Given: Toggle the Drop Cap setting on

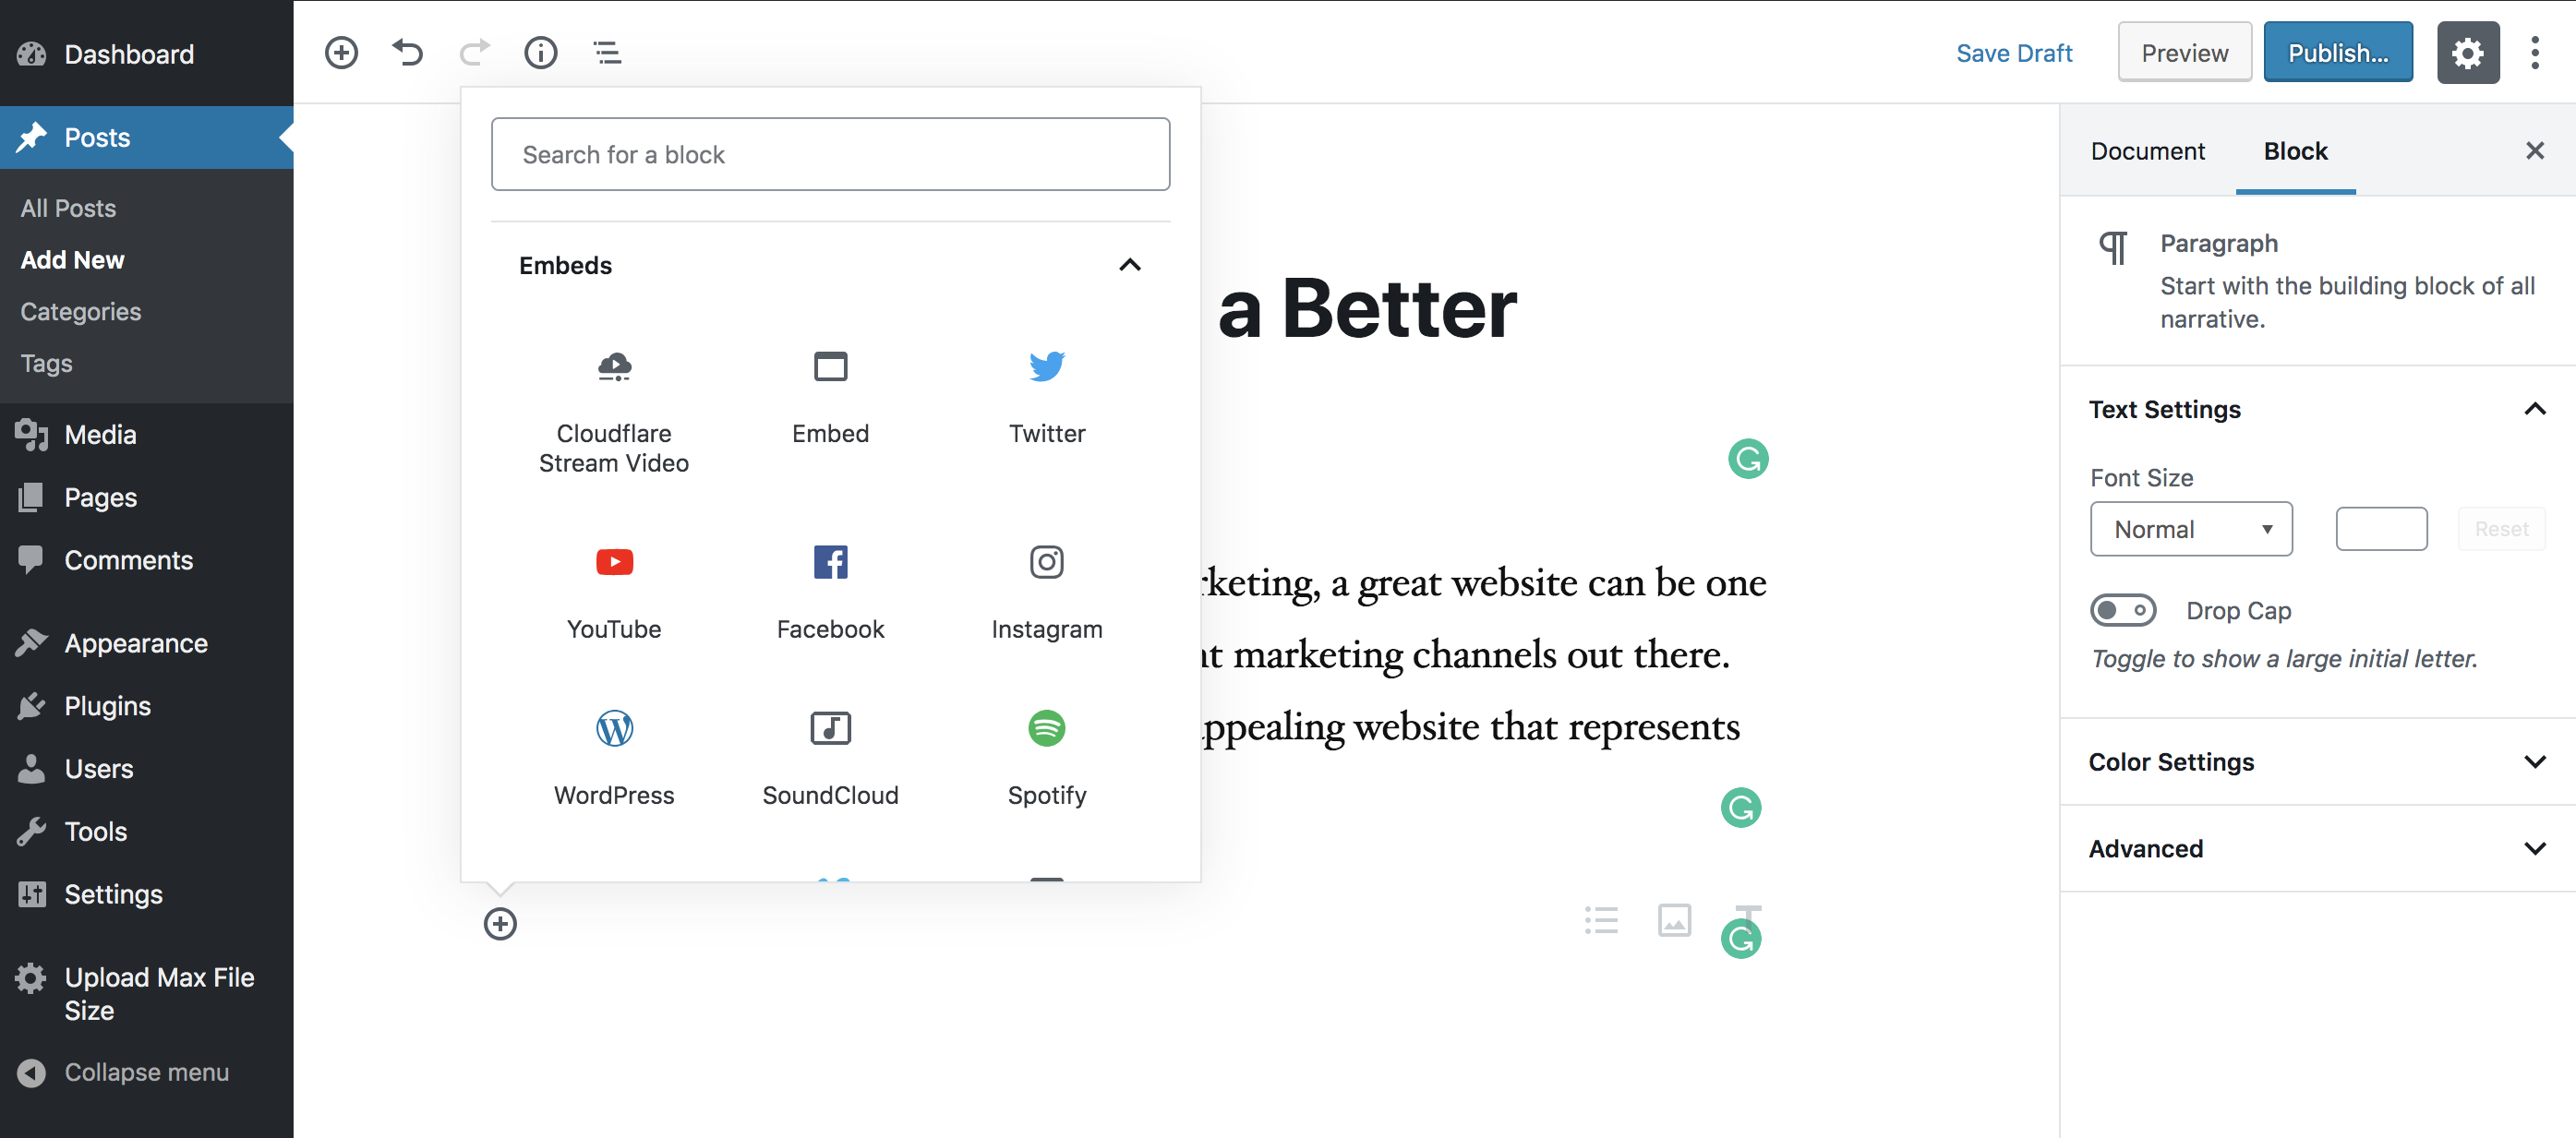Looking at the screenshot, I should coord(2121,609).
